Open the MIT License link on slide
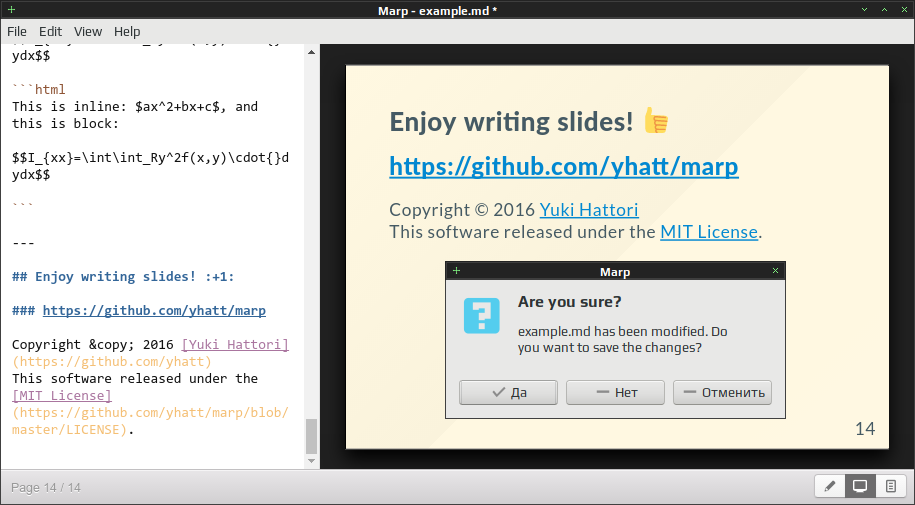915x505 pixels. 709,232
